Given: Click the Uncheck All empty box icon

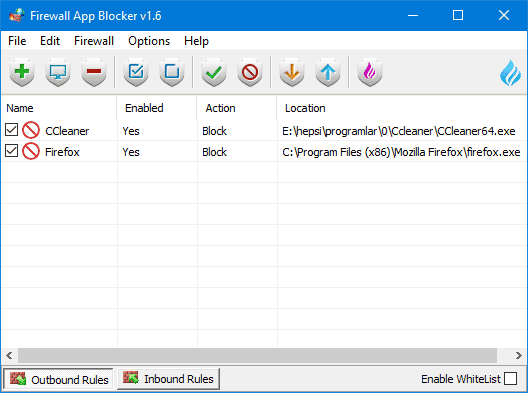Looking at the screenshot, I should pos(172,72).
